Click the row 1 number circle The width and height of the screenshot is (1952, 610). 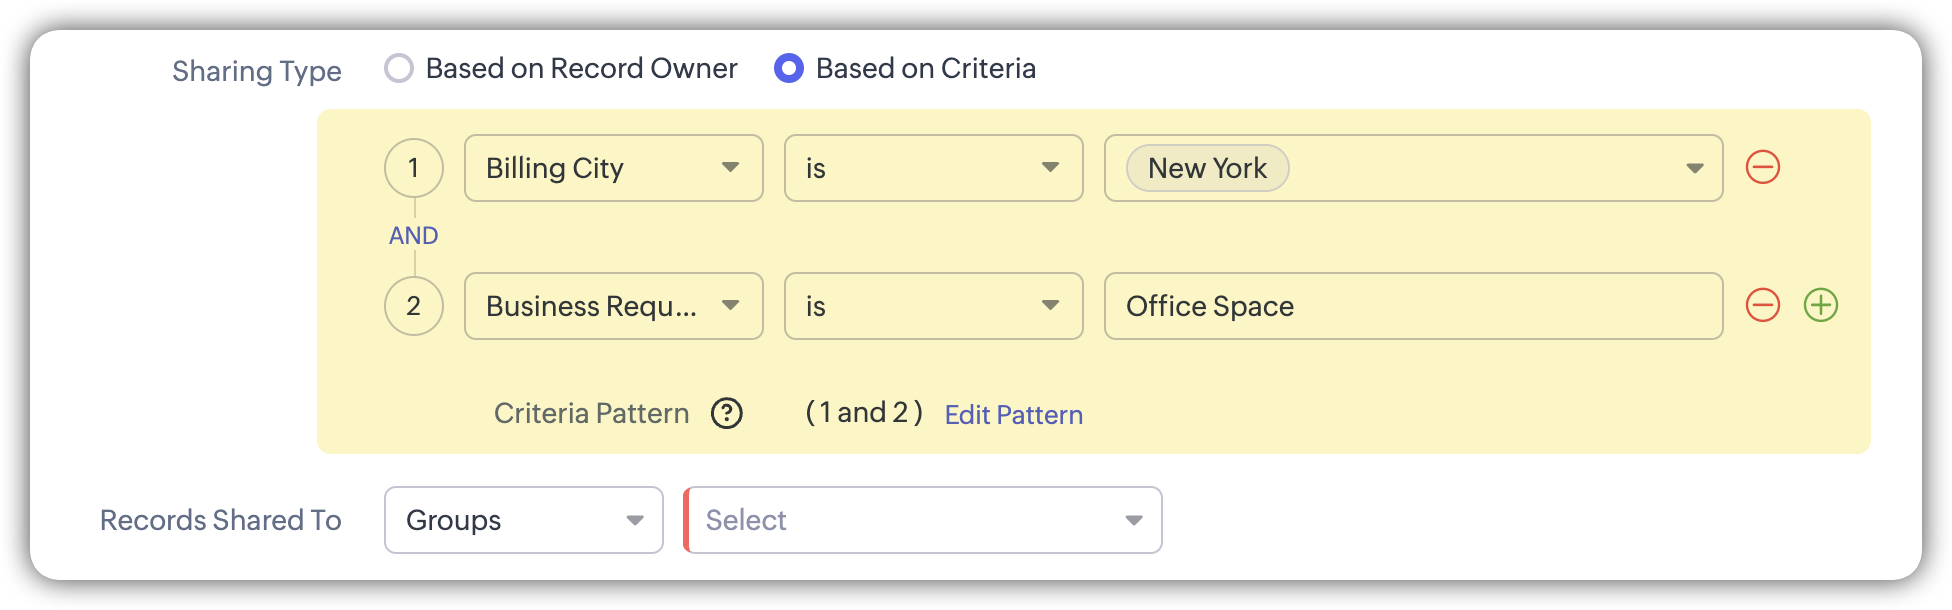(413, 168)
